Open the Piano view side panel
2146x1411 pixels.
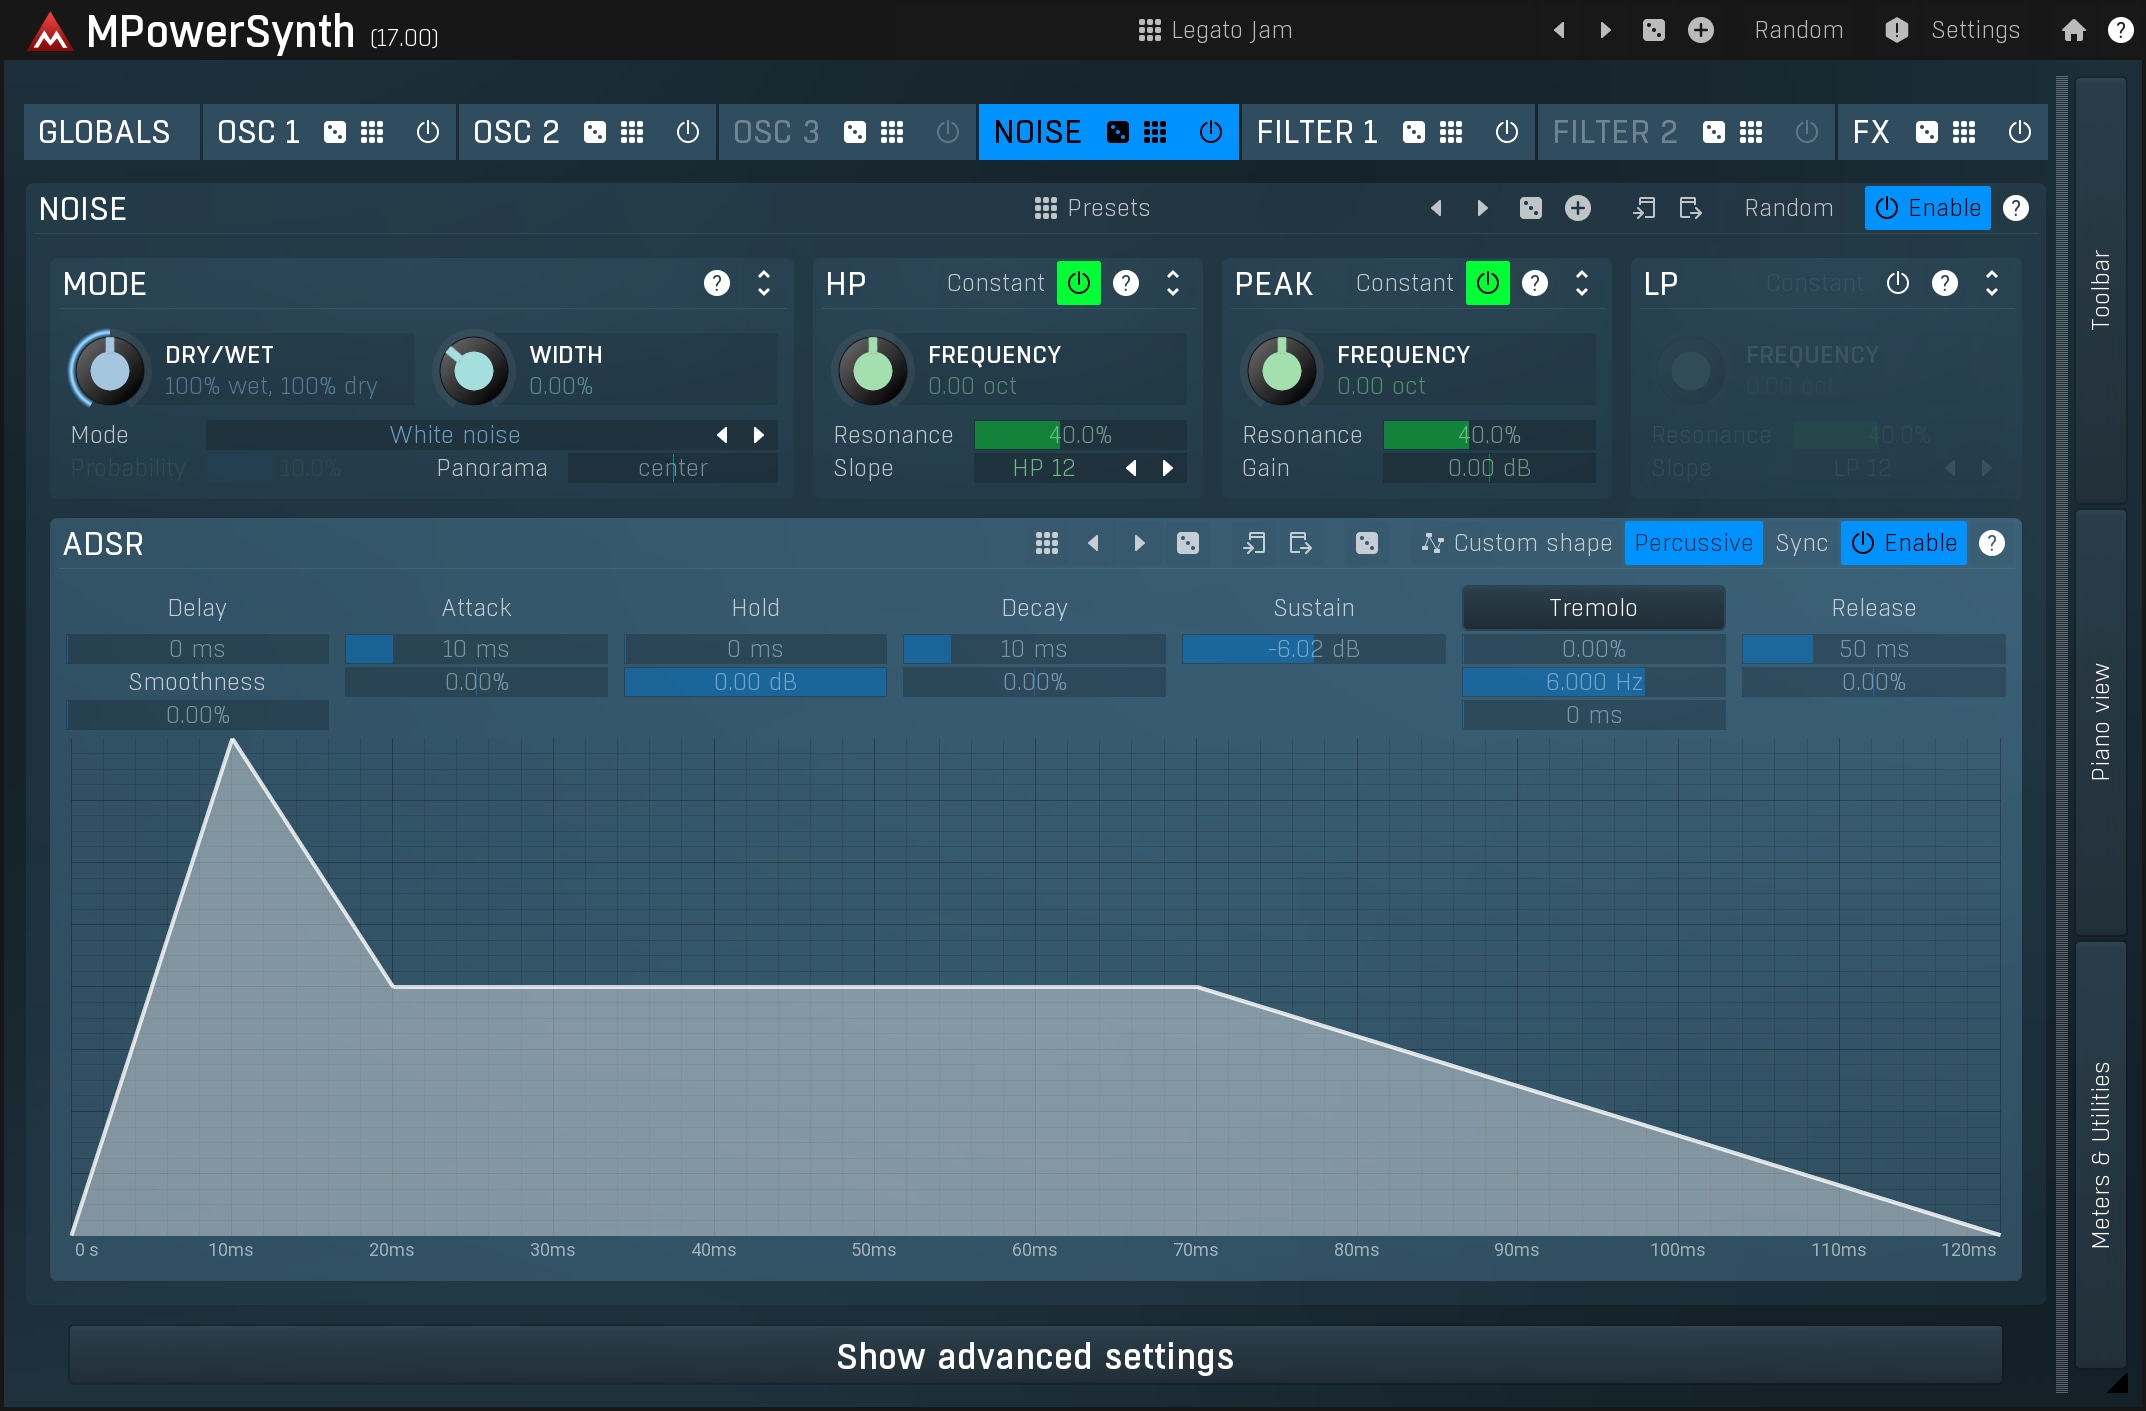(x=2100, y=722)
